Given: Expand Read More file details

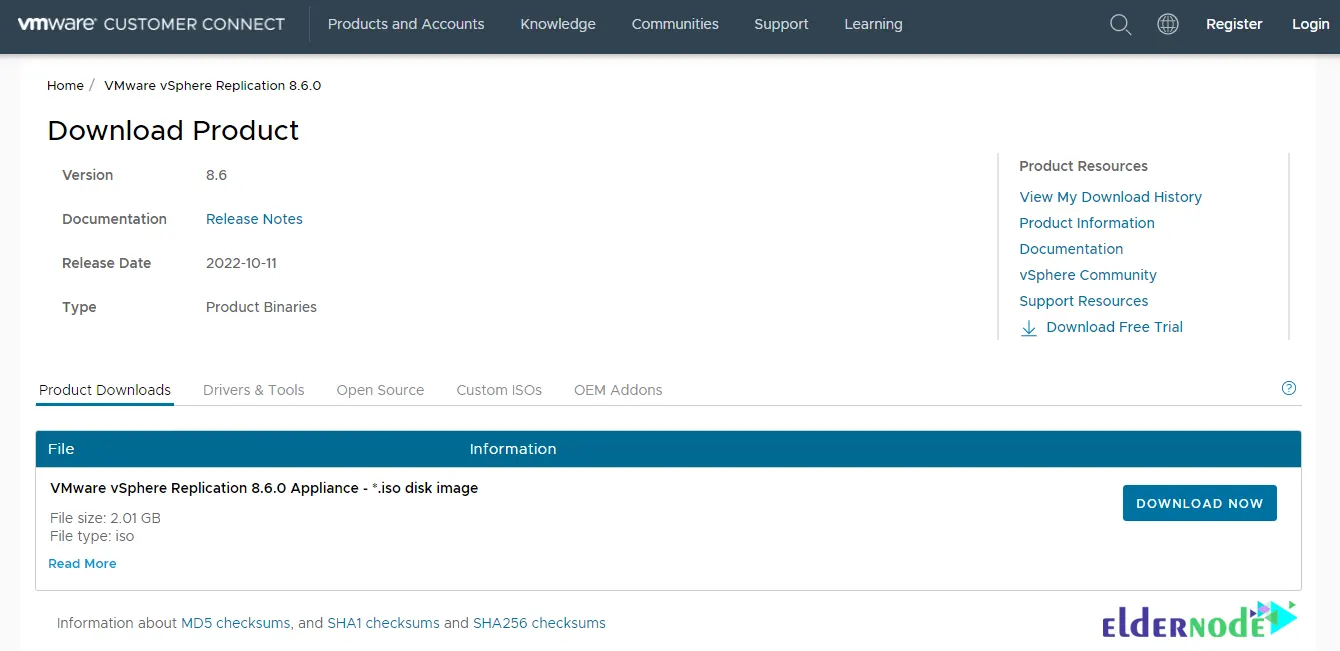Looking at the screenshot, I should coord(82,564).
